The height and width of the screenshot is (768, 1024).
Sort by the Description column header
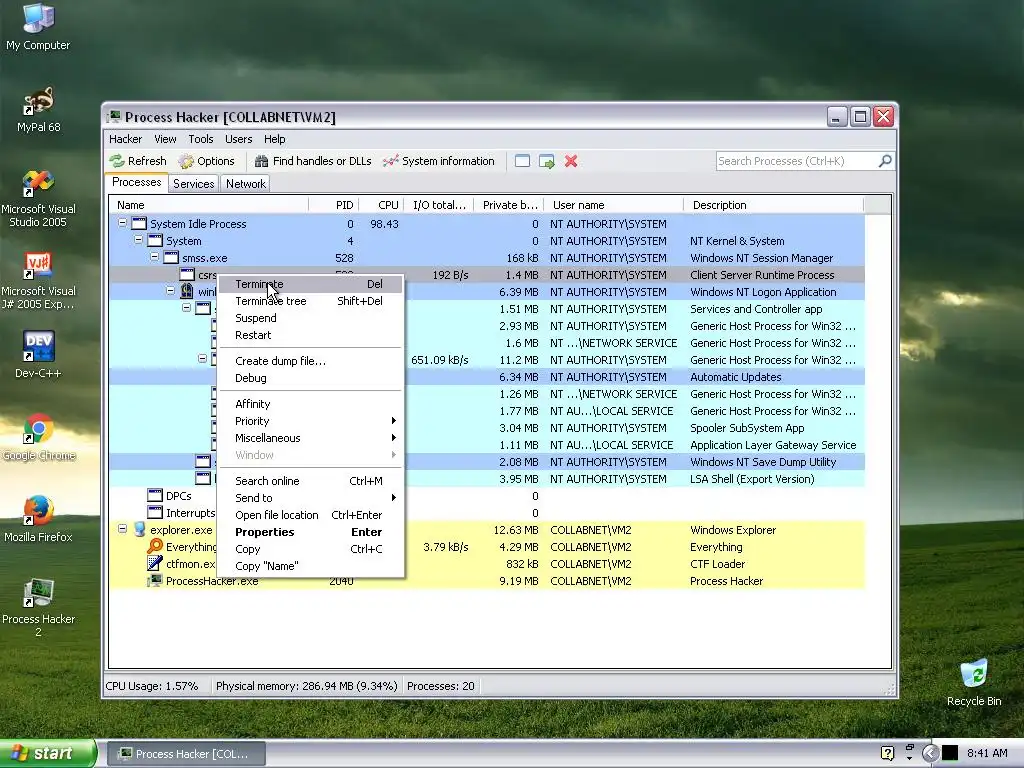click(x=773, y=205)
